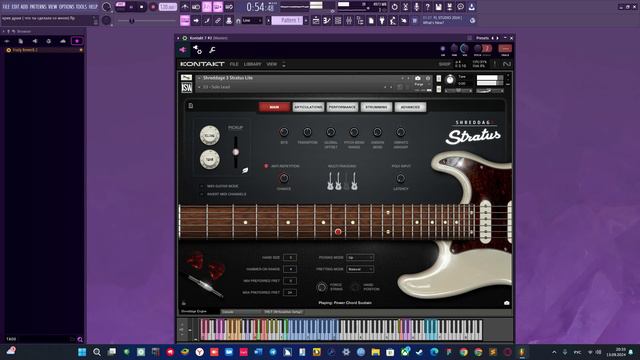Image resolution: width=640 pixels, height=360 pixels.
Task: Click the tempo value field
Action: 167,7
